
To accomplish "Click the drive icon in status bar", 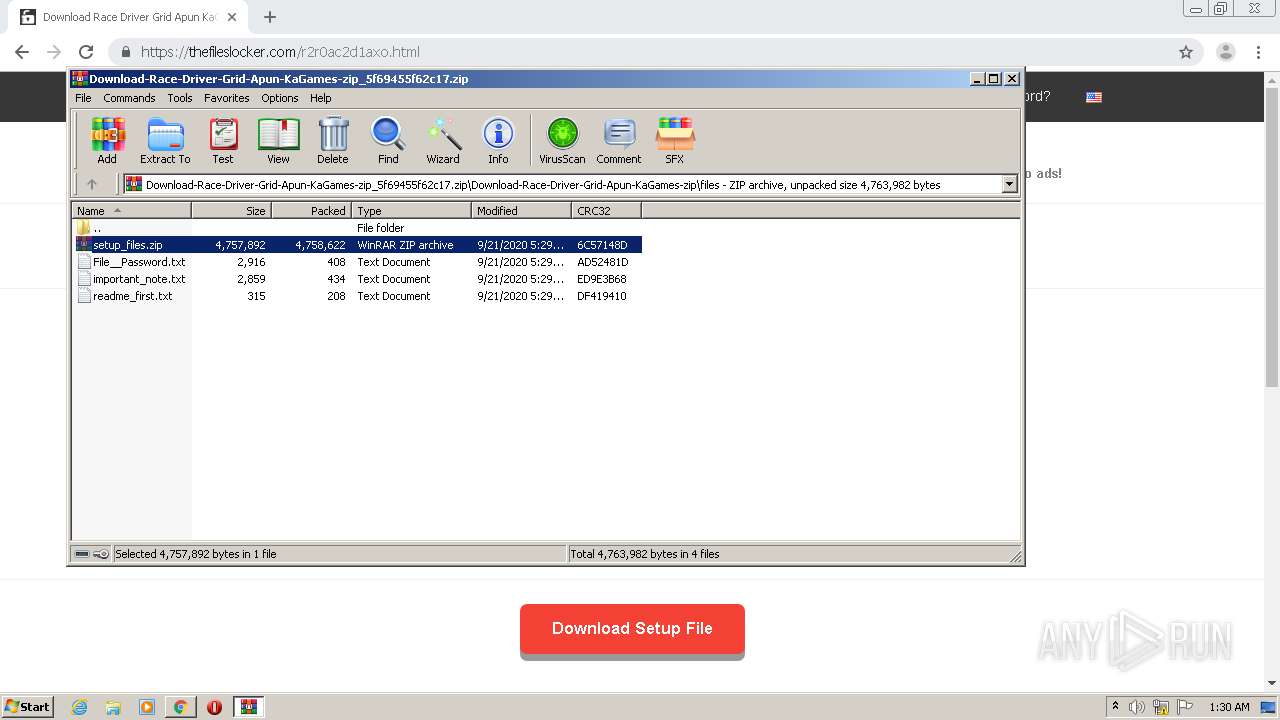I will (x=82, y=553).
